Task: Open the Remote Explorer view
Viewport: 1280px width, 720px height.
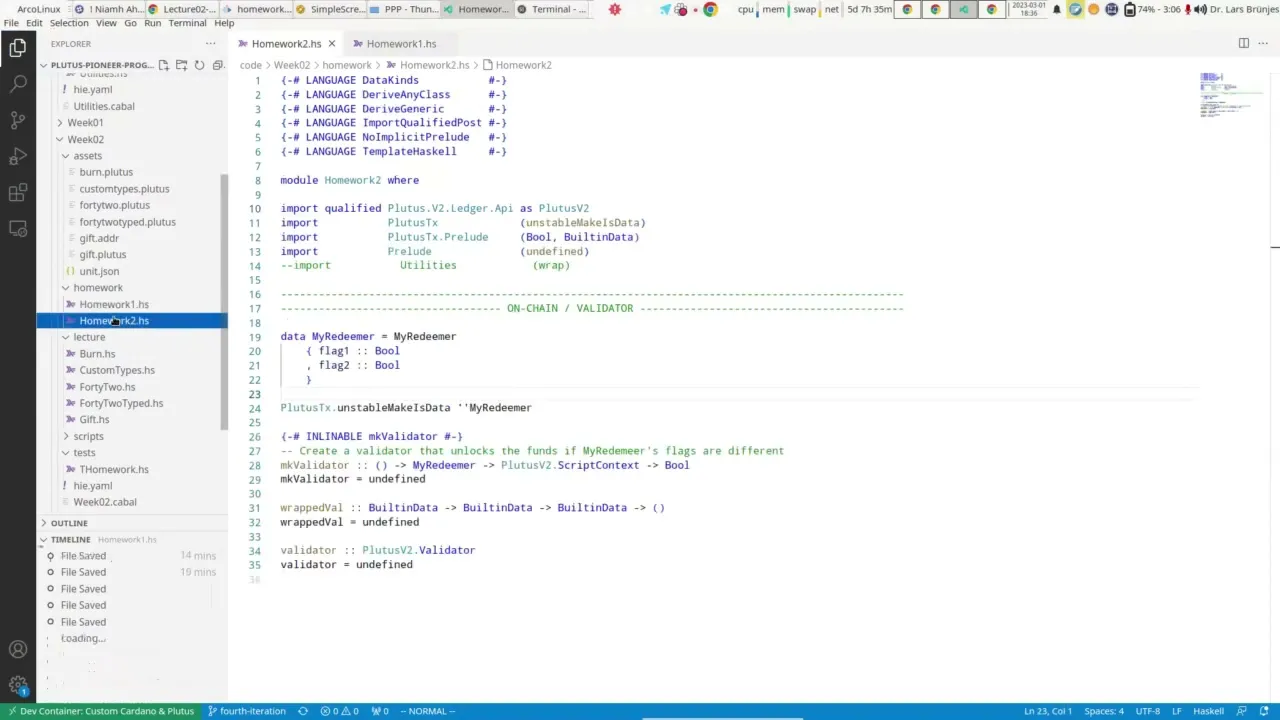Action: click(18, 228)
